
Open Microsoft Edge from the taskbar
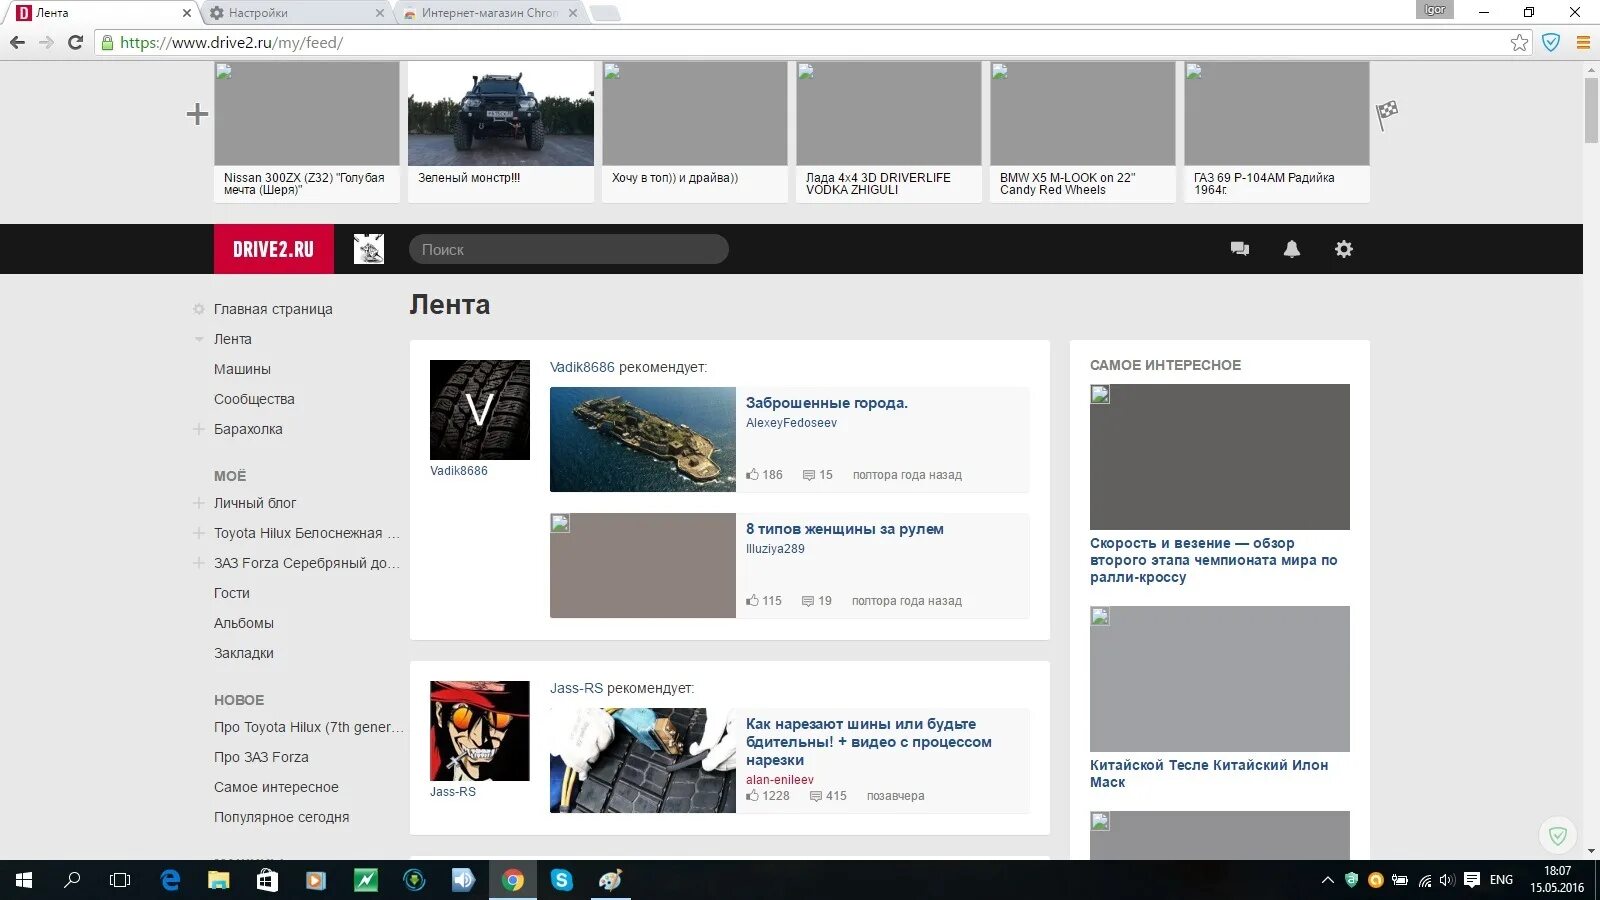tap(170, 880)
